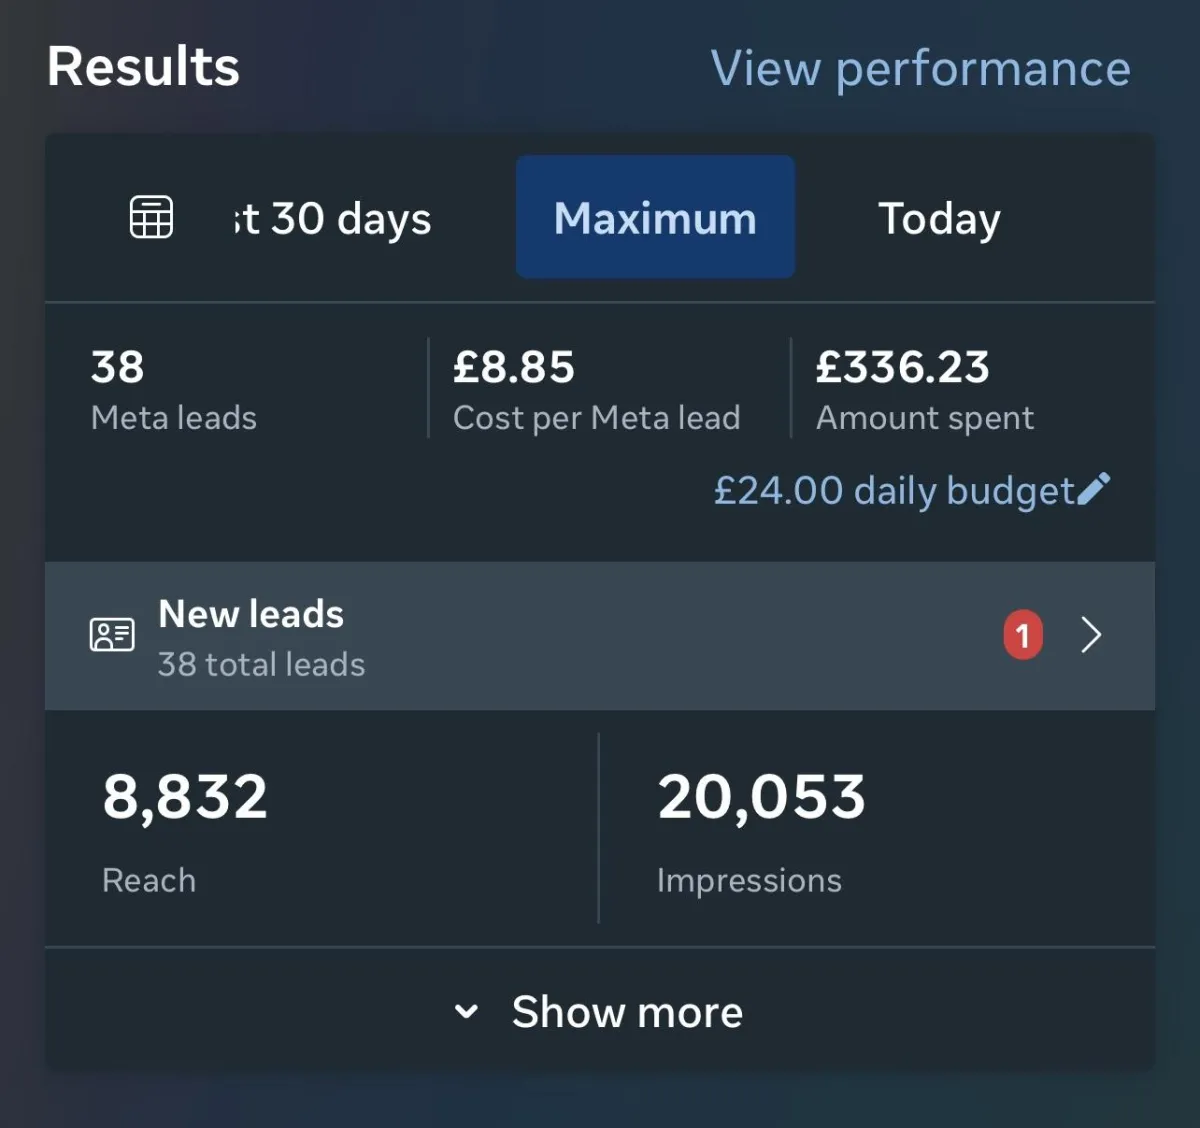This screenshot has height=1128, width=1200.
Task: Click the contact card icon for New leads
Action: [112, 634]
